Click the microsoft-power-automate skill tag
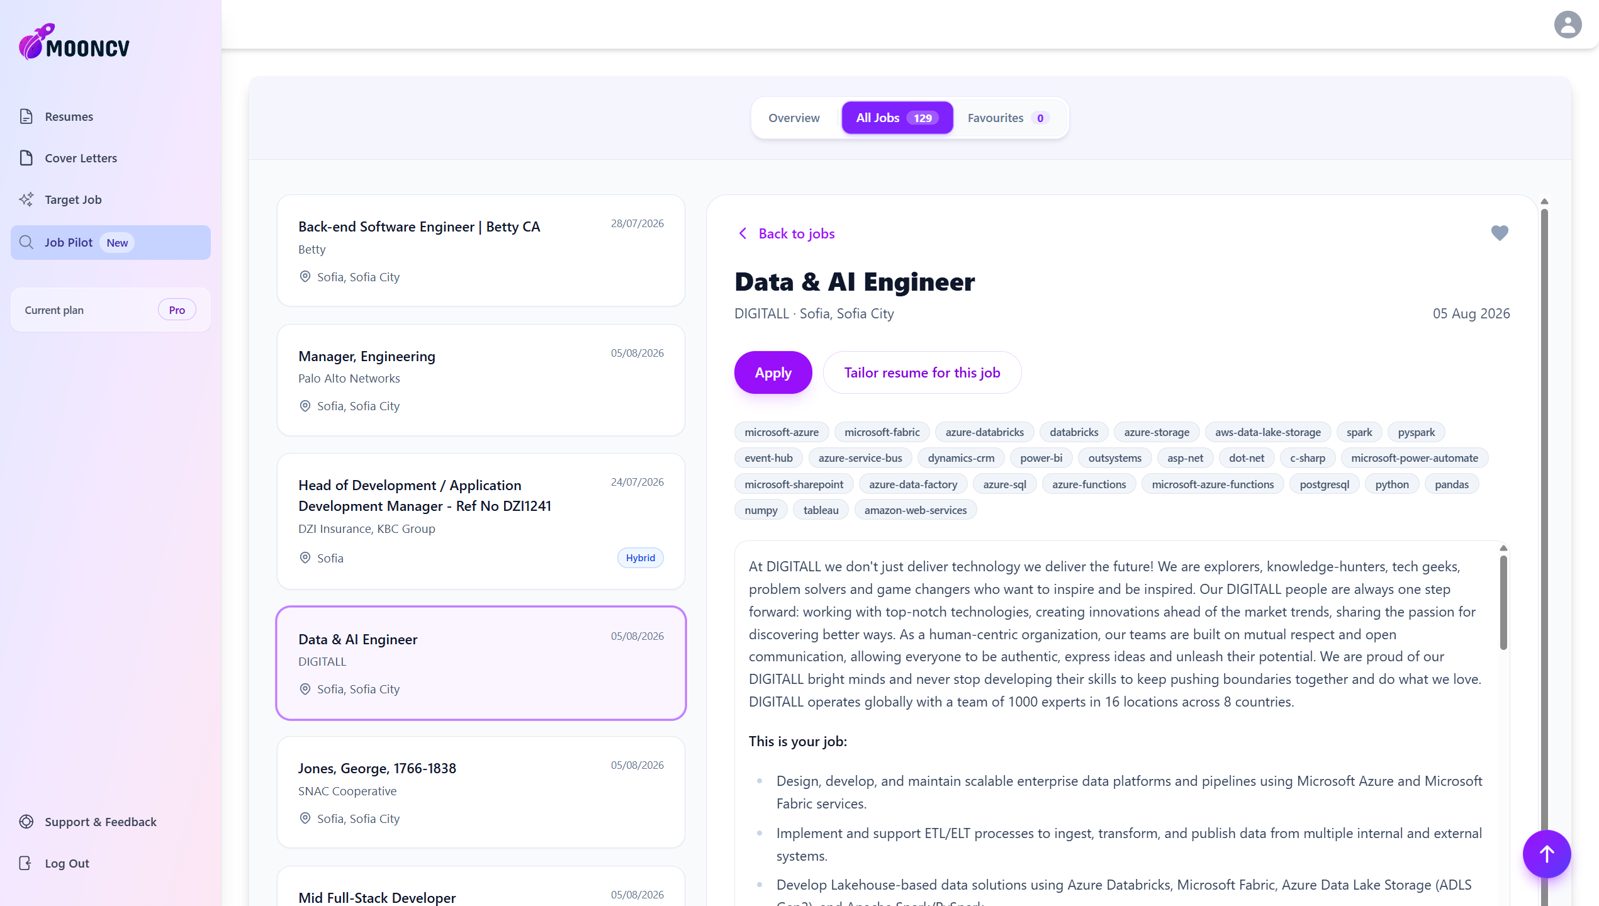The width and height of the screenshot is (1599, 906). (x=1414, y=458)
